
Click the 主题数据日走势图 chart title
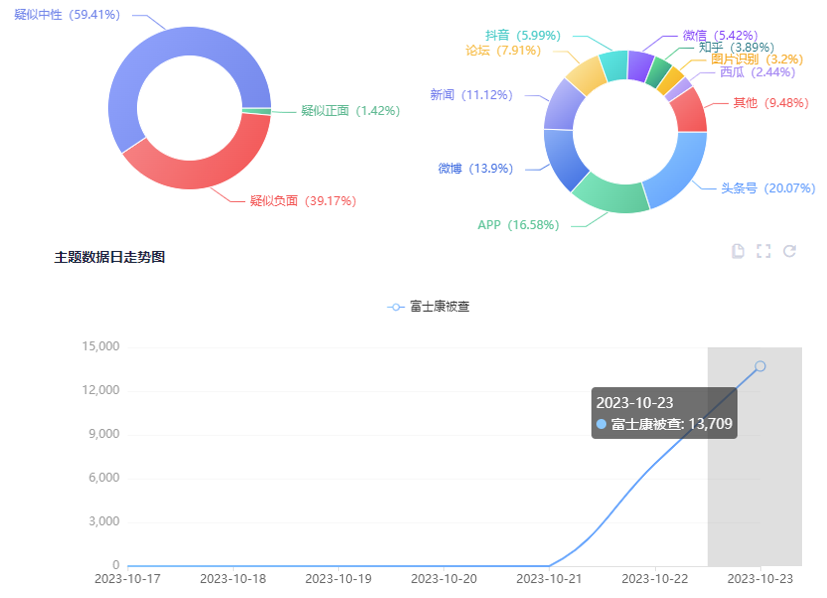coord(109,257)
